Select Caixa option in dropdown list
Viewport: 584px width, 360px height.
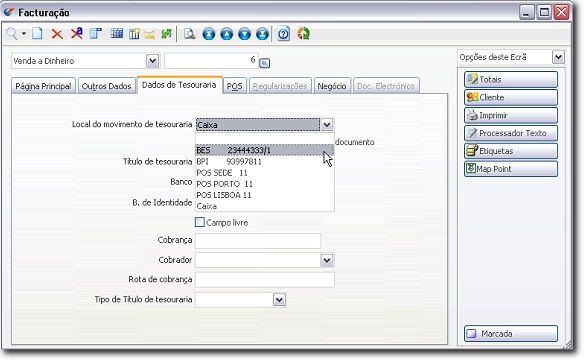click(264, 206)
